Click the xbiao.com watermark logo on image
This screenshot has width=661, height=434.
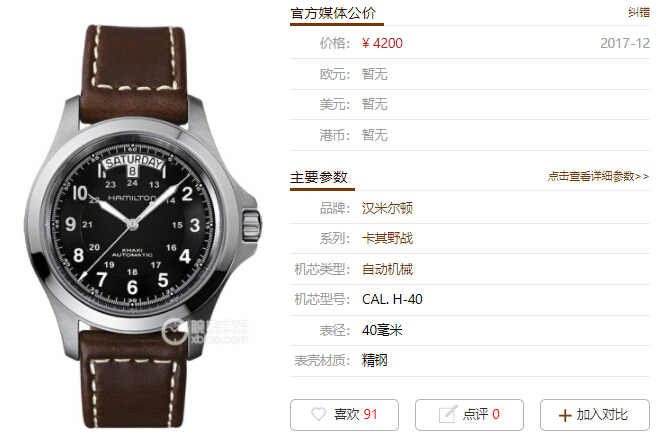205,332
